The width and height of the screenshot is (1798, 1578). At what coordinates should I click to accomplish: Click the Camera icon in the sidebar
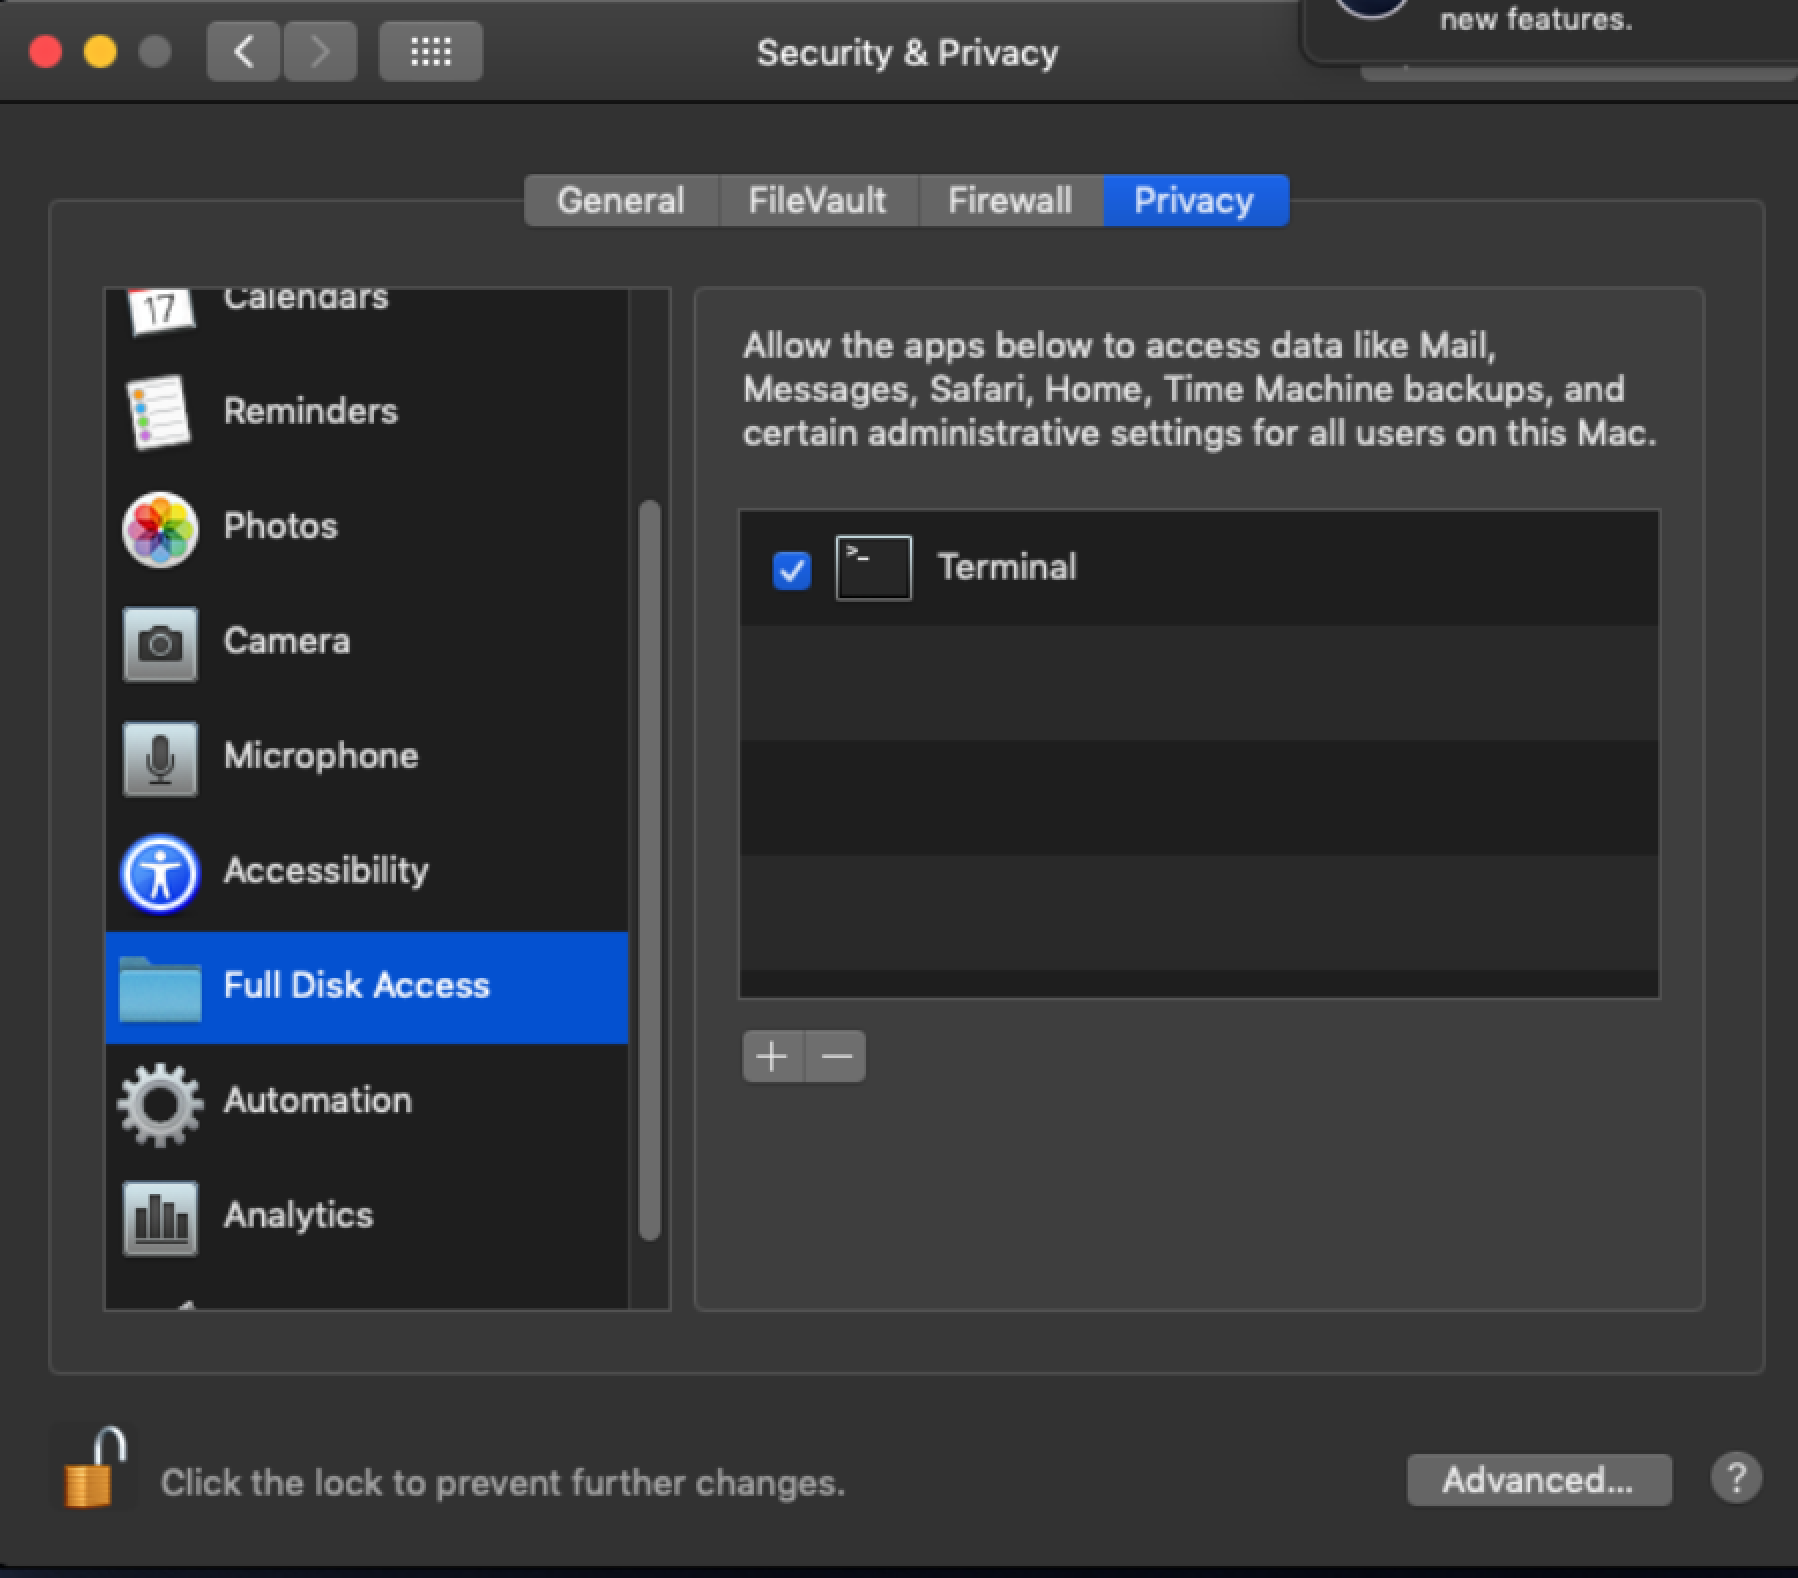160,644
